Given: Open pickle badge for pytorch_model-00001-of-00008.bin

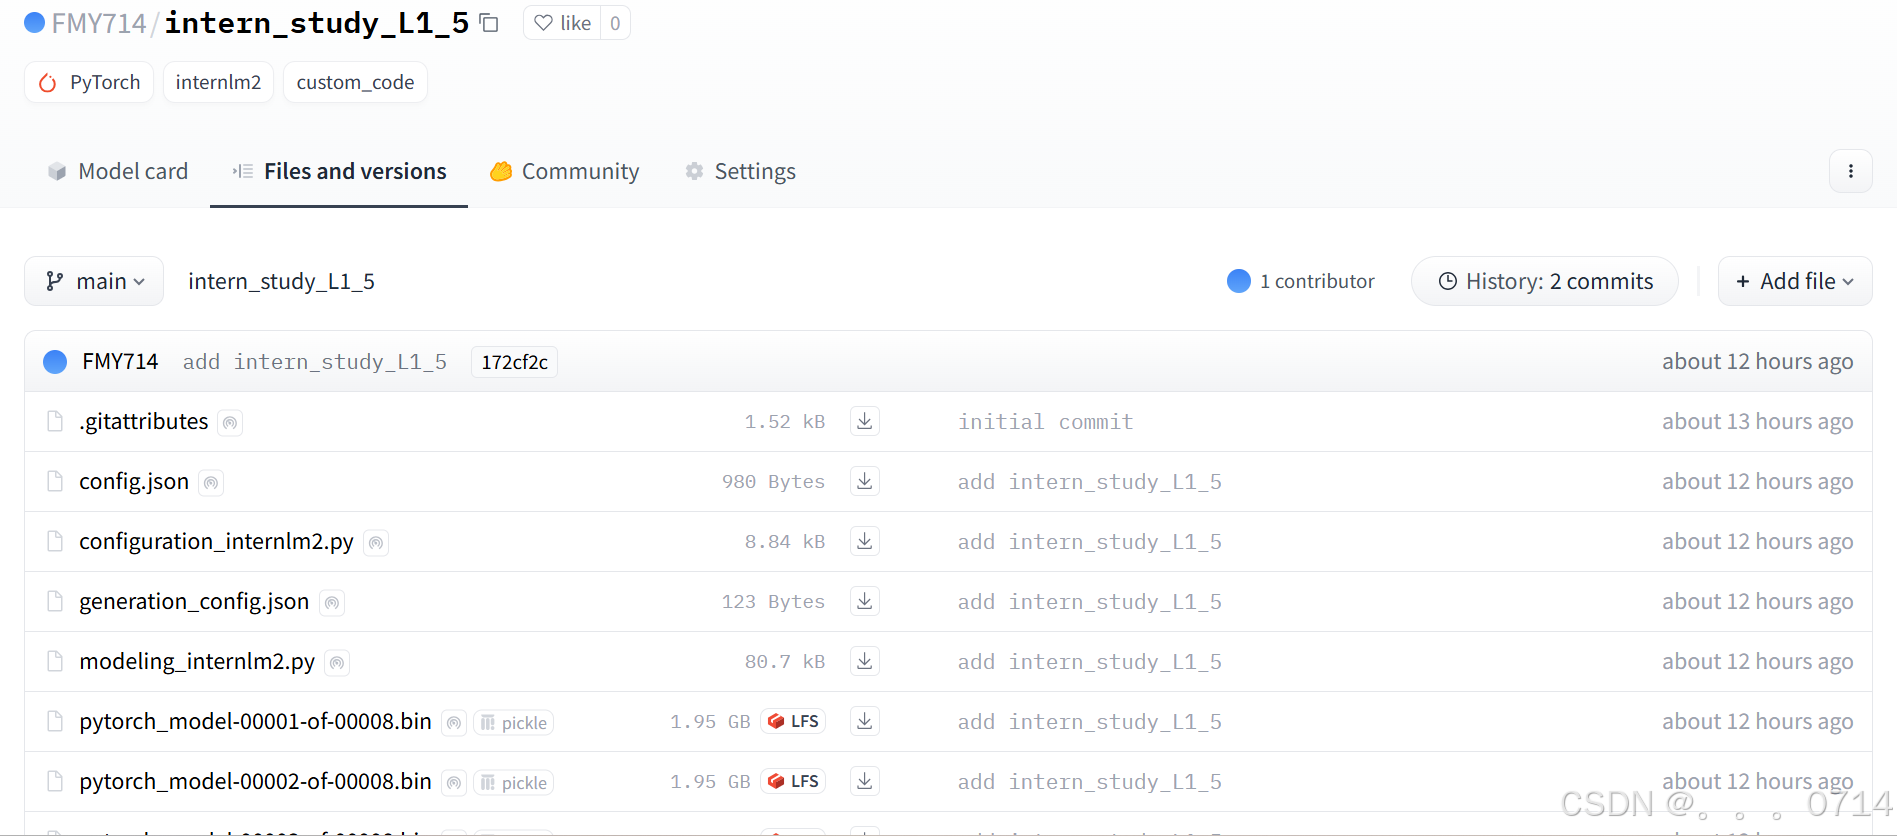Looking at the screenshot, I should pyautogui.click(x=513, y=723).
